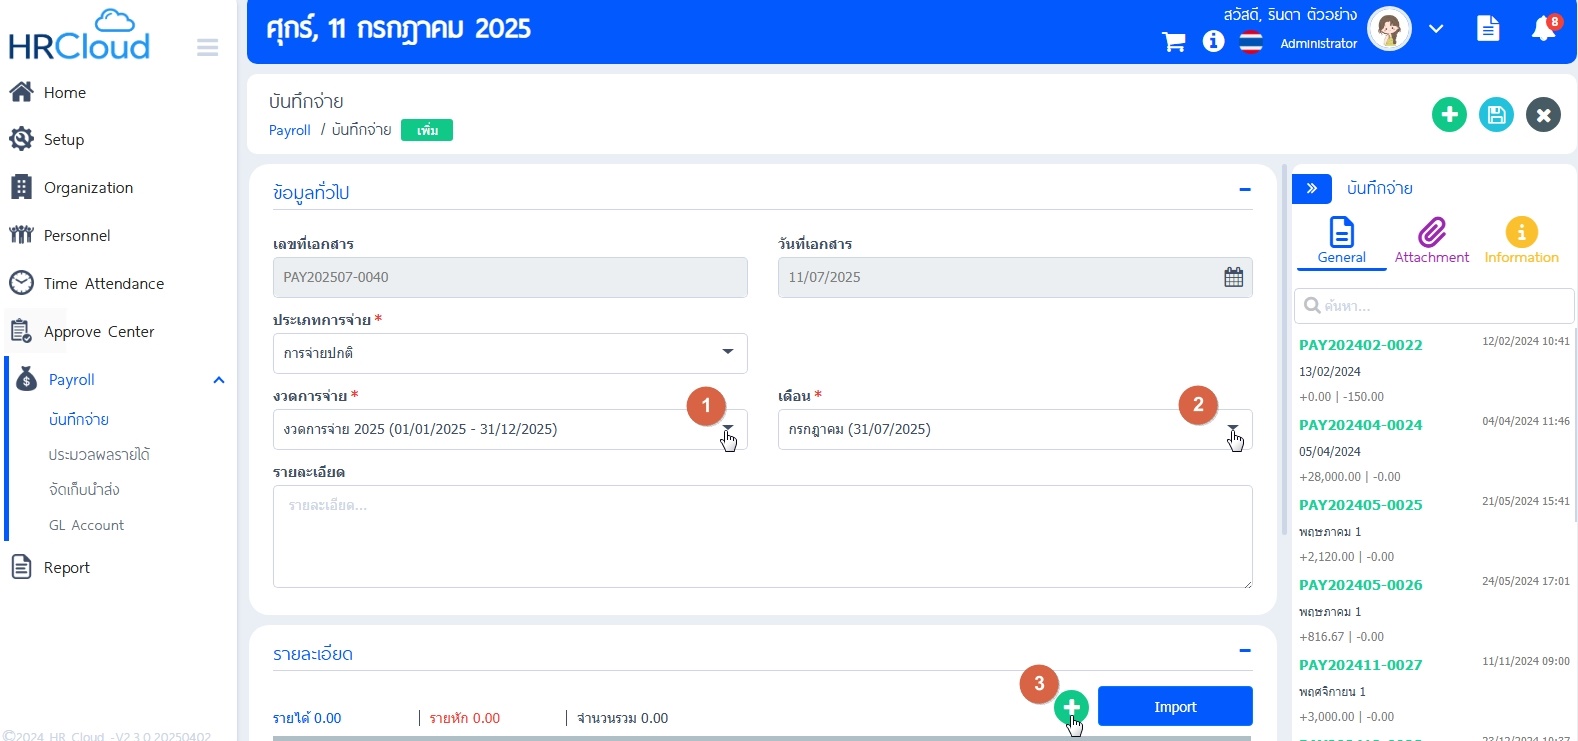Viewport: 1578px width, 741px height.
Task: Collapse the side panel with double-chevron button
Action: tap(1311, 188)
